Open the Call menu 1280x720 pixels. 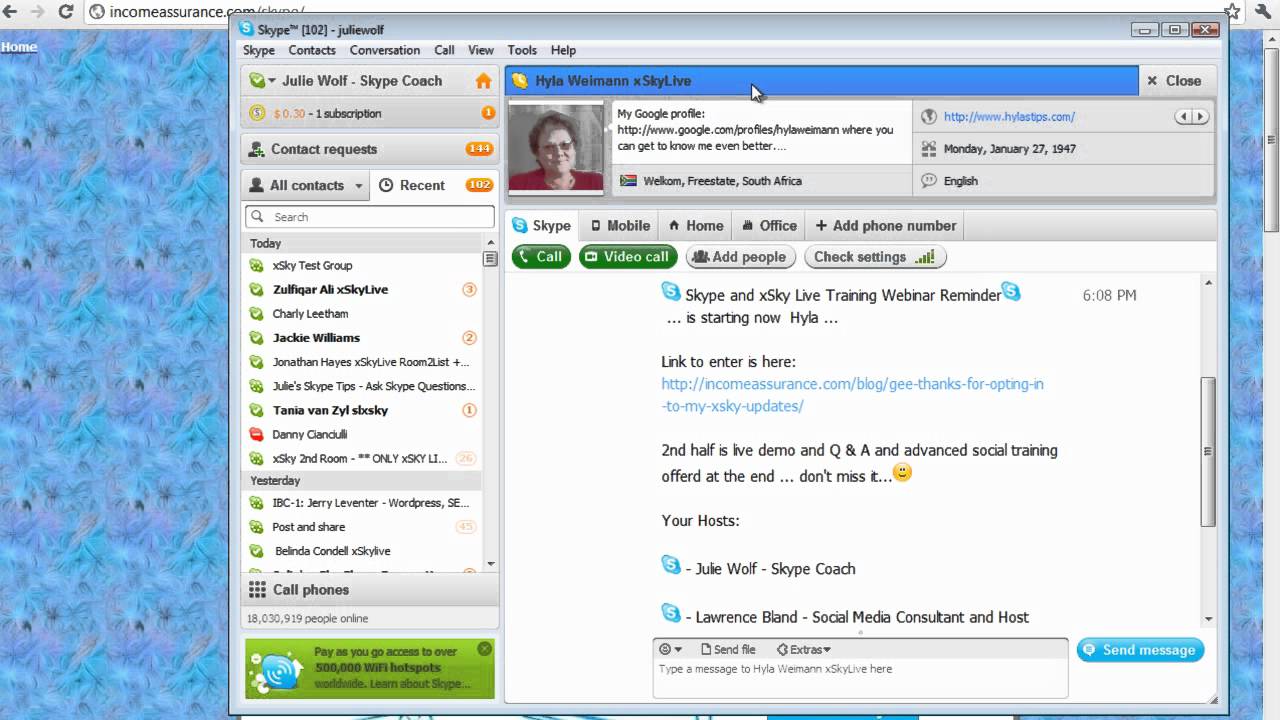tap(444, 50)
